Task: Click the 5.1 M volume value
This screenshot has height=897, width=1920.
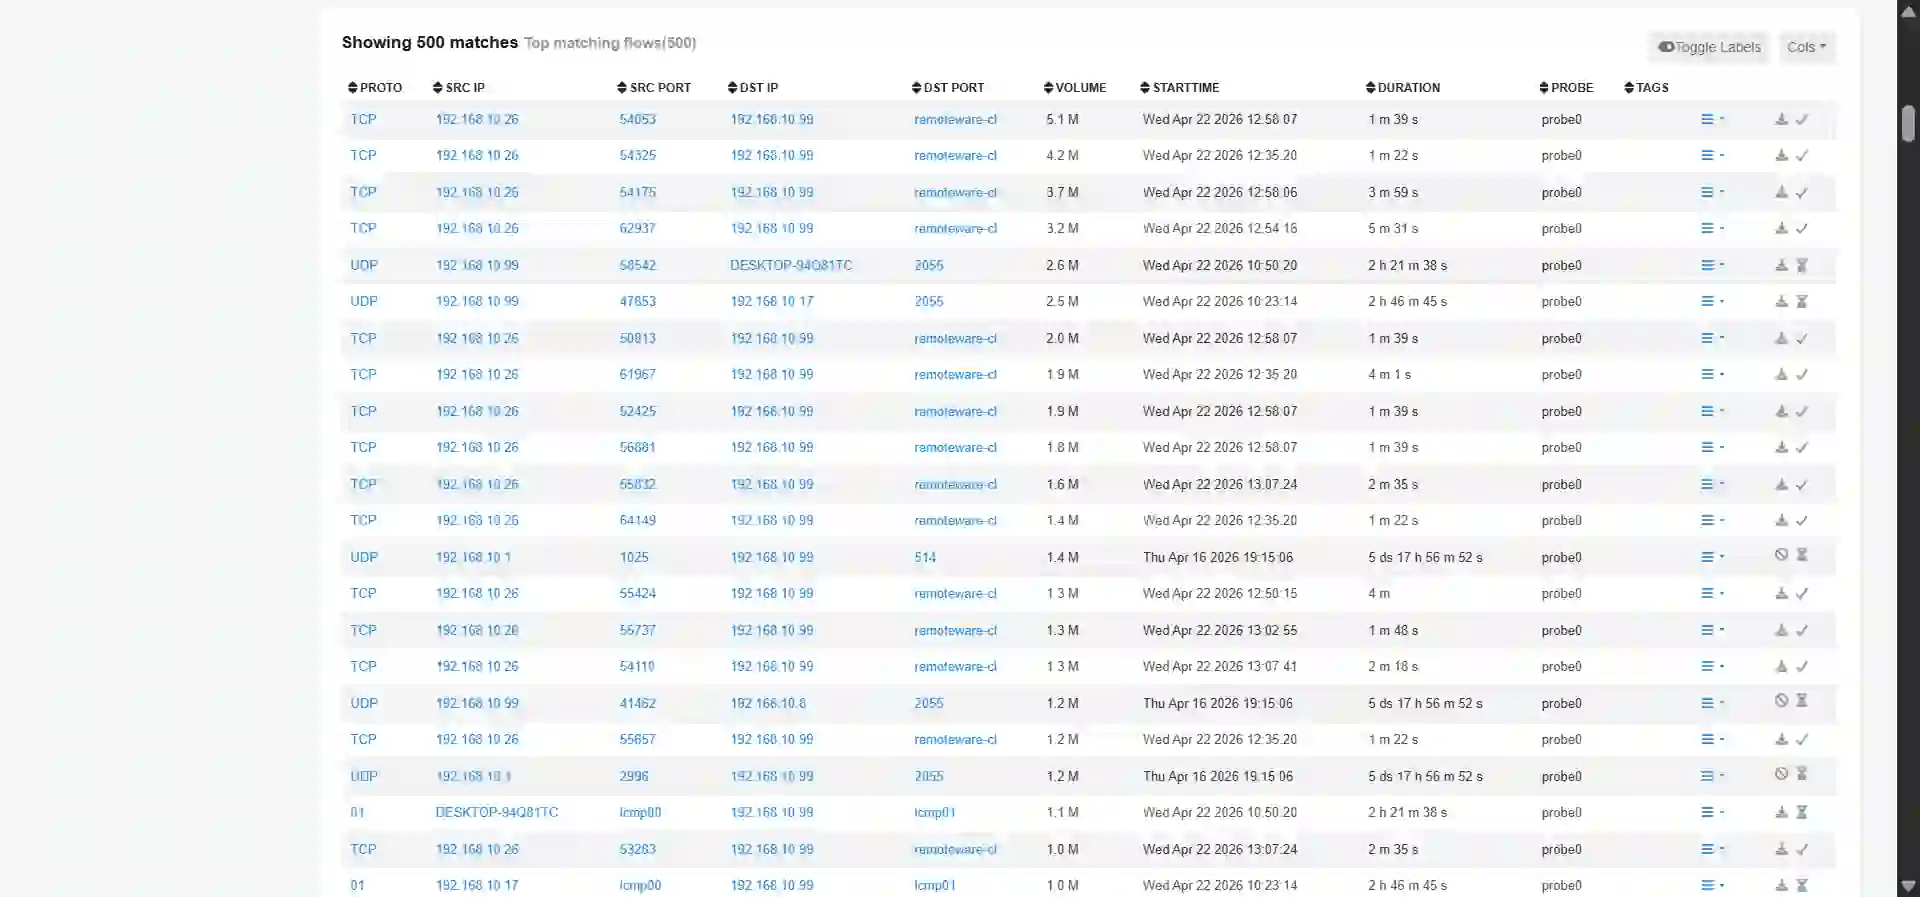Action: pyautogui.click(x=1062, y=119)
